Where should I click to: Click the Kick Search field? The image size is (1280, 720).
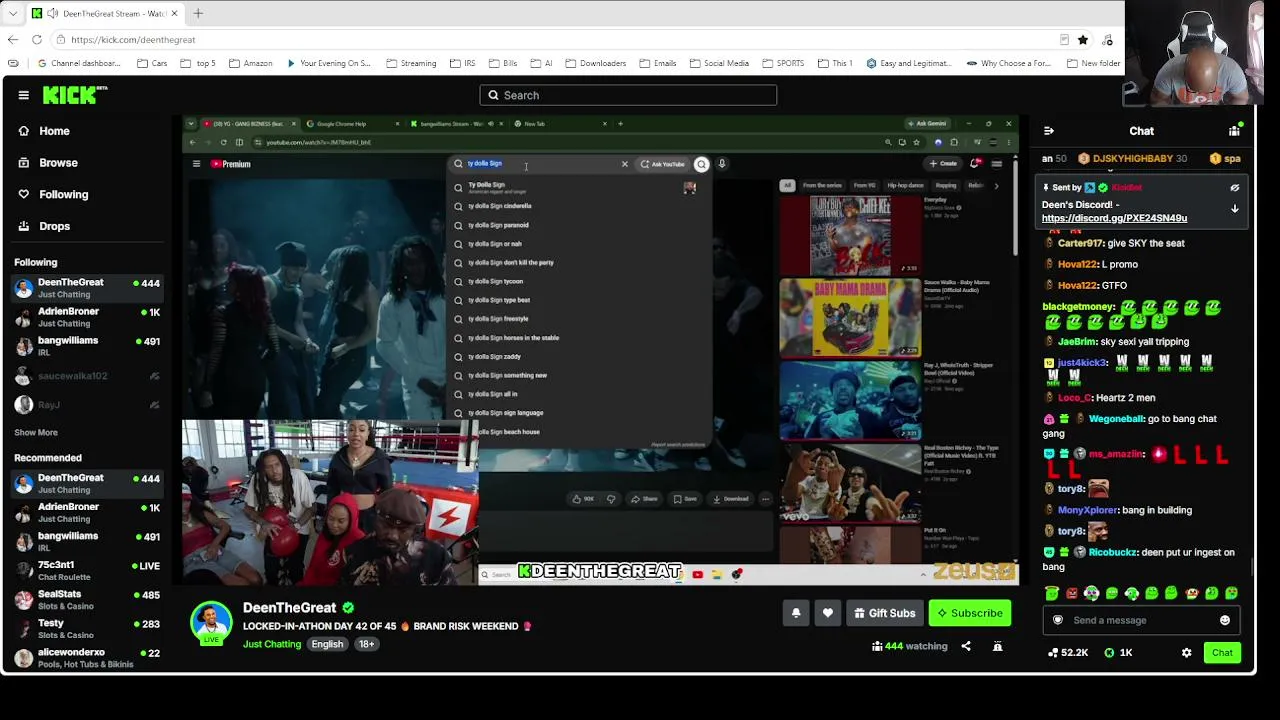coord(628,95)
